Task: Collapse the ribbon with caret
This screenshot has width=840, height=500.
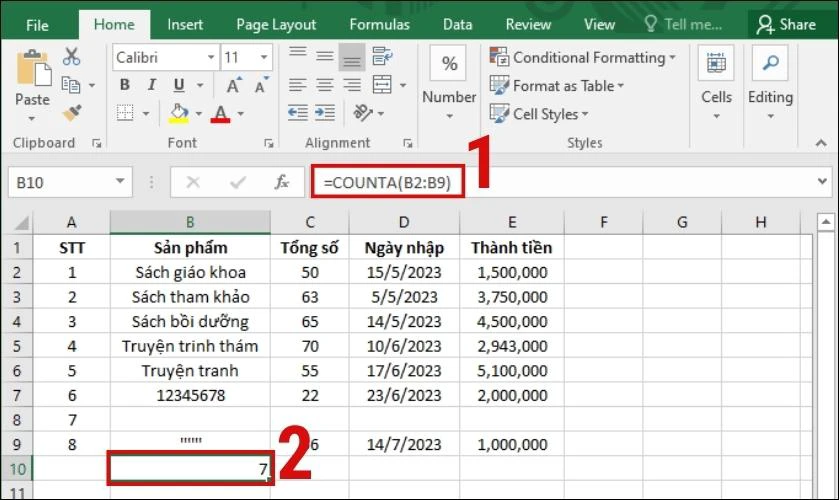Action: coord(821,143)
